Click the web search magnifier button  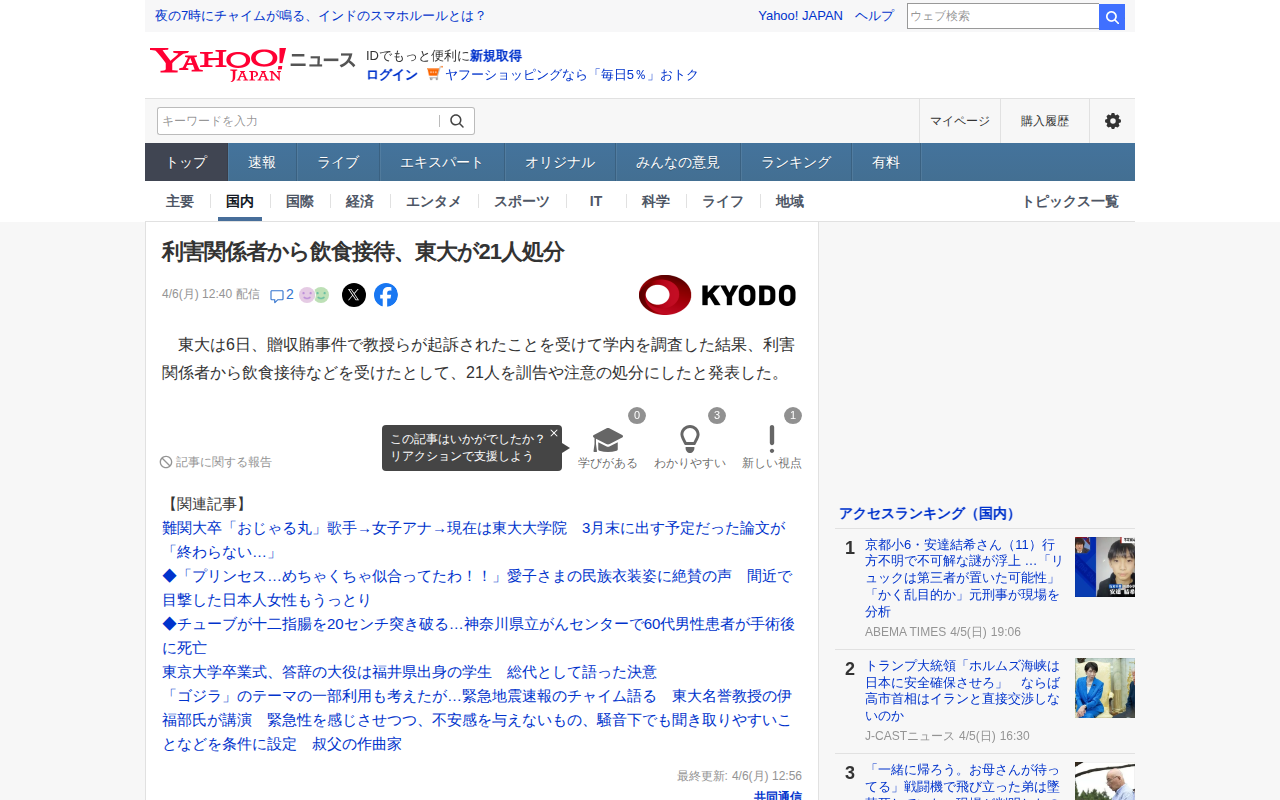click(x=1111, y=17)
